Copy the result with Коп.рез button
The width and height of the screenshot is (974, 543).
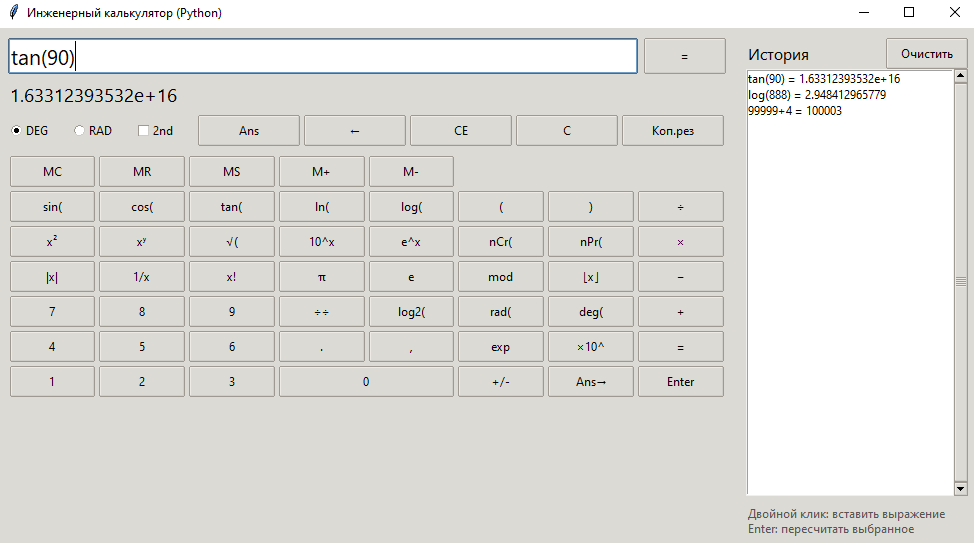(672, 131)
